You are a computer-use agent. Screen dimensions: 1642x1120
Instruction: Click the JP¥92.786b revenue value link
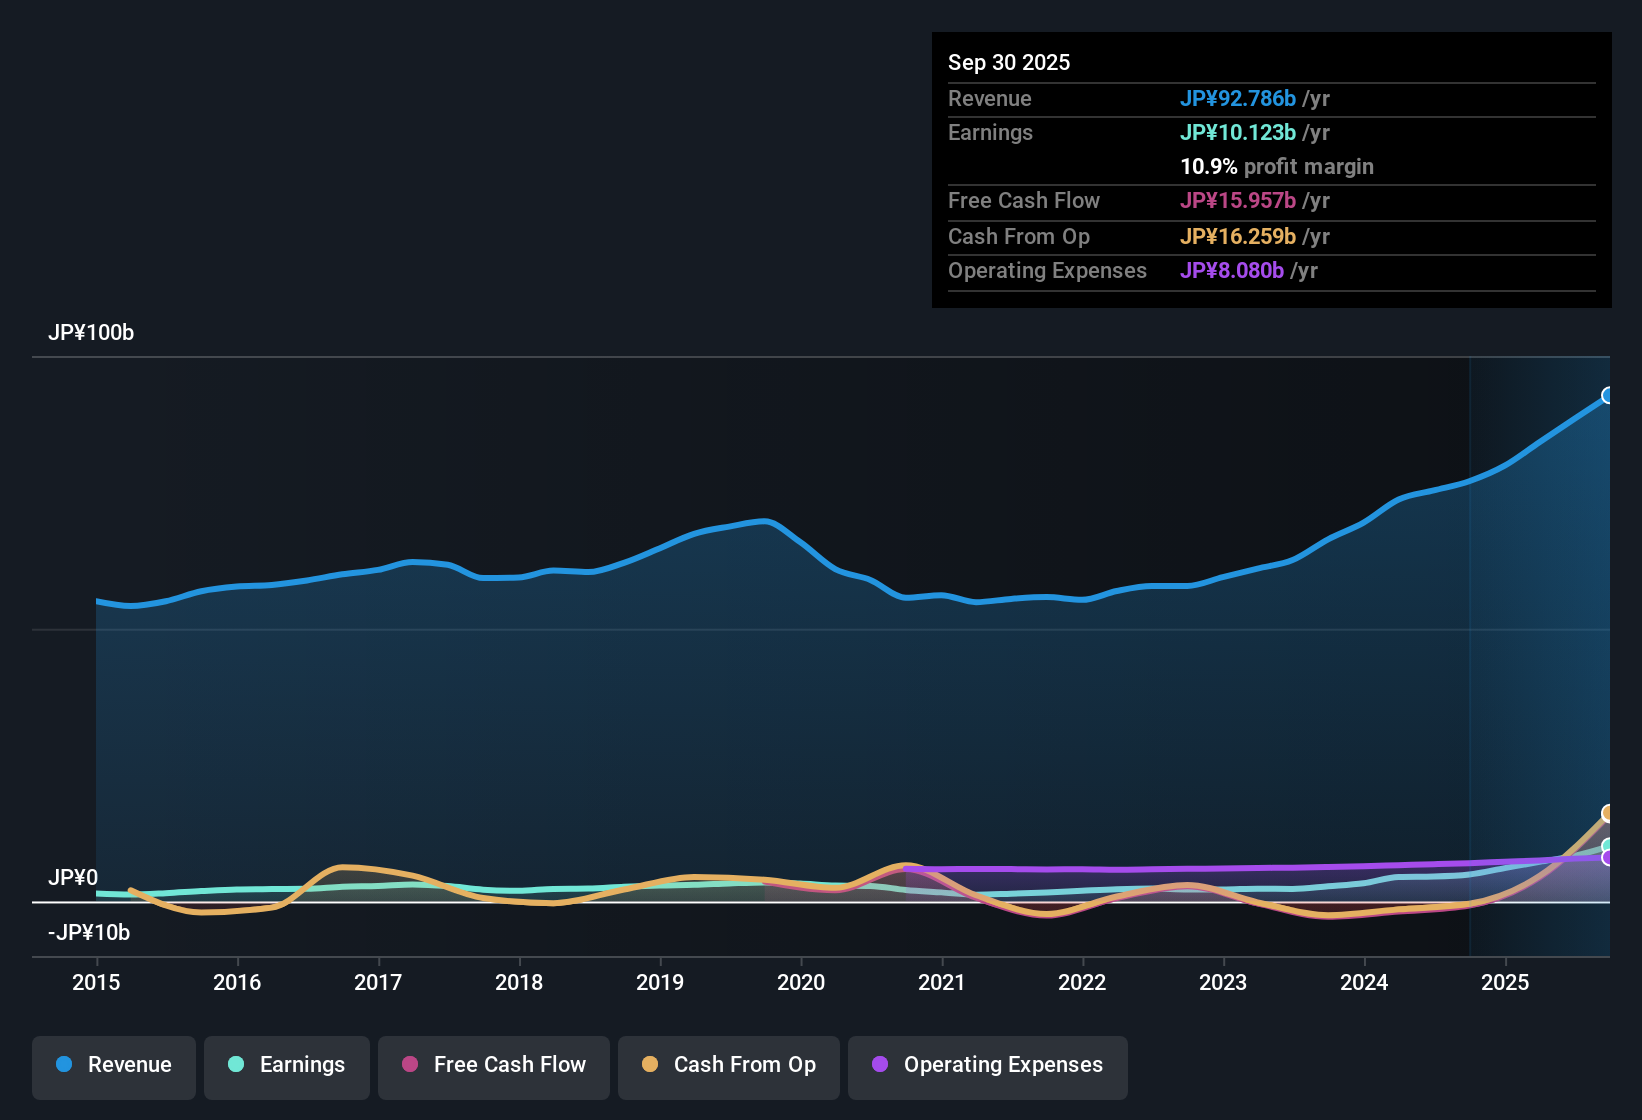[1238, 99]
